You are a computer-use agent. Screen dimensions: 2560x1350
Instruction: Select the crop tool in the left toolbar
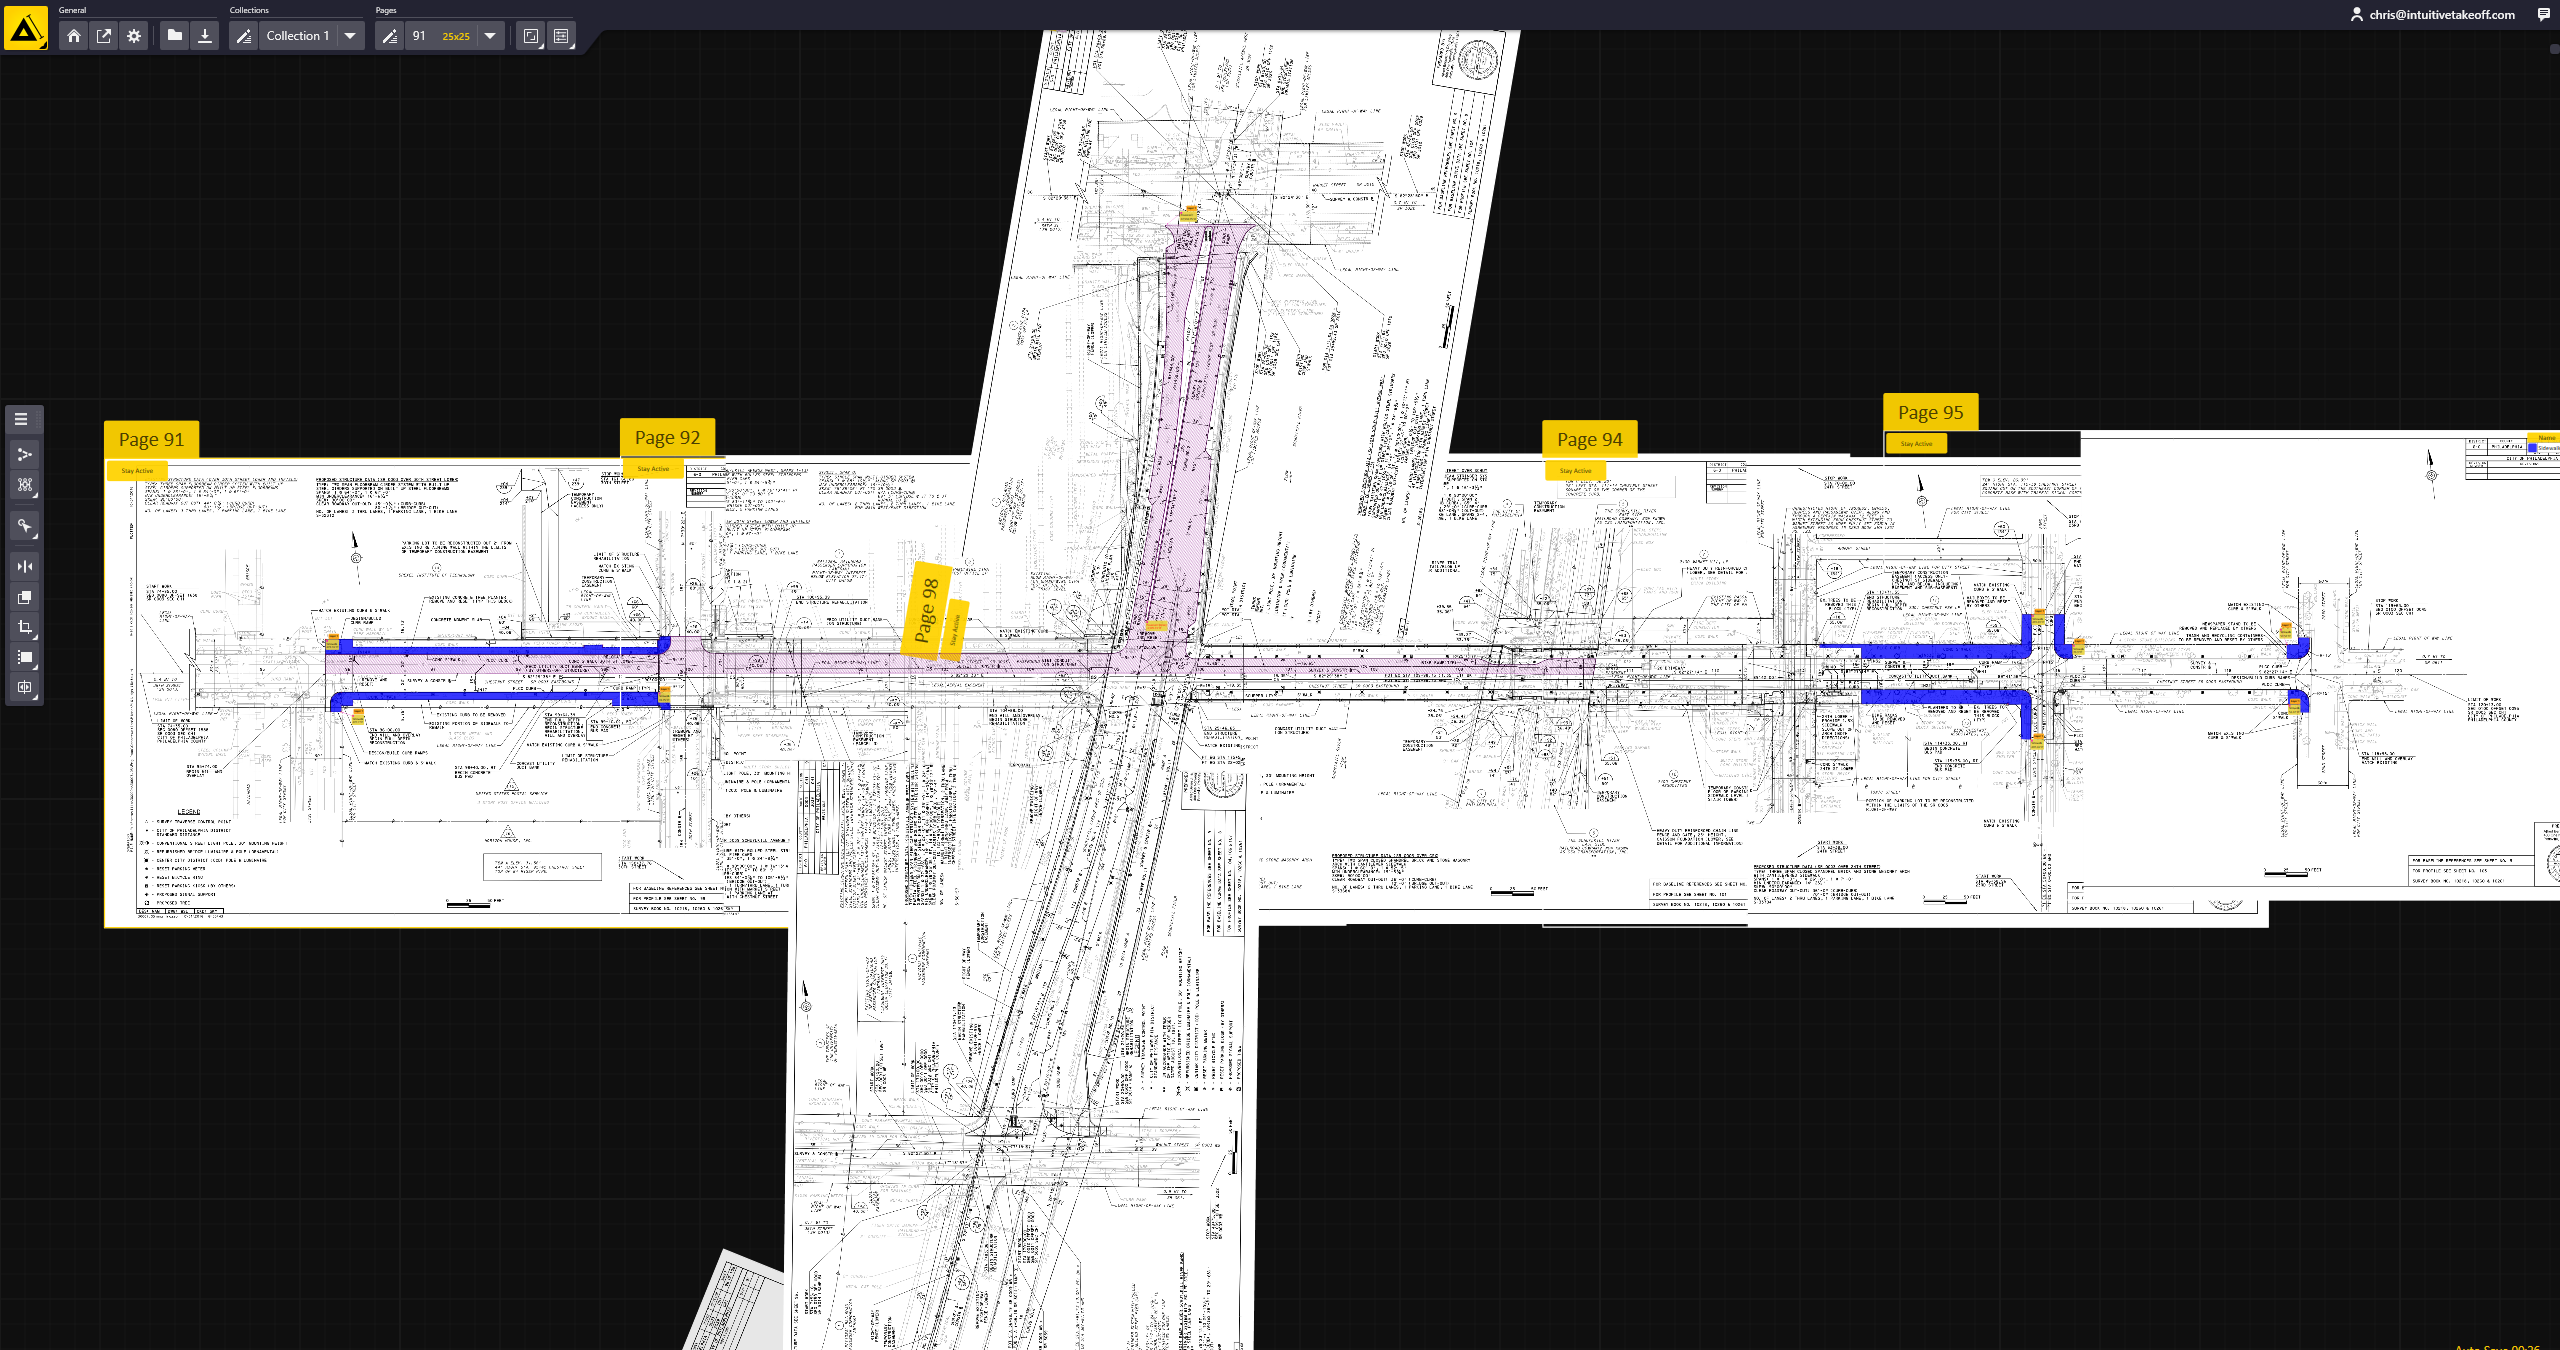click(24, 628)
